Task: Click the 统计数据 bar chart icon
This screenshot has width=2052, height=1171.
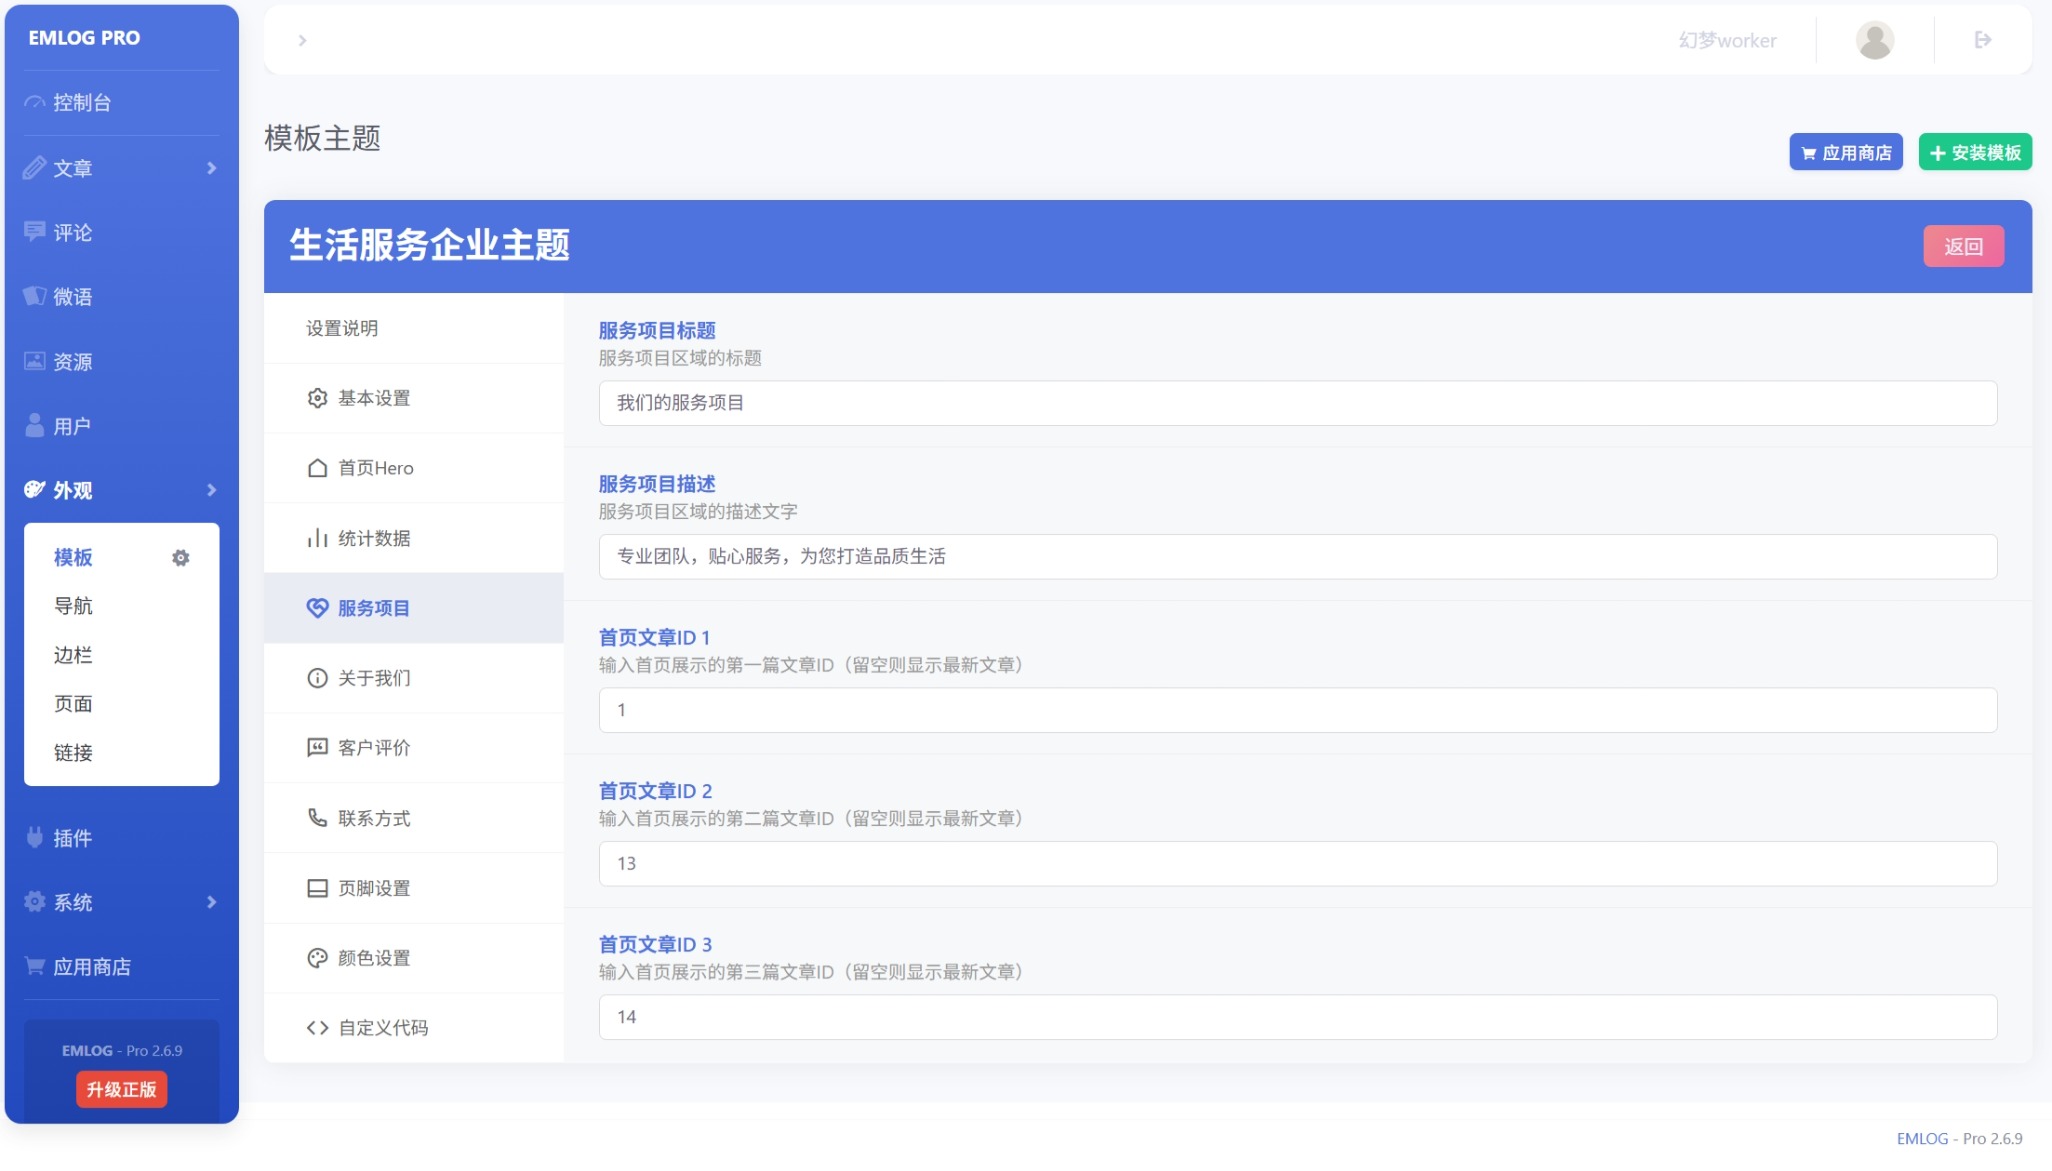Action: point(317,538)
